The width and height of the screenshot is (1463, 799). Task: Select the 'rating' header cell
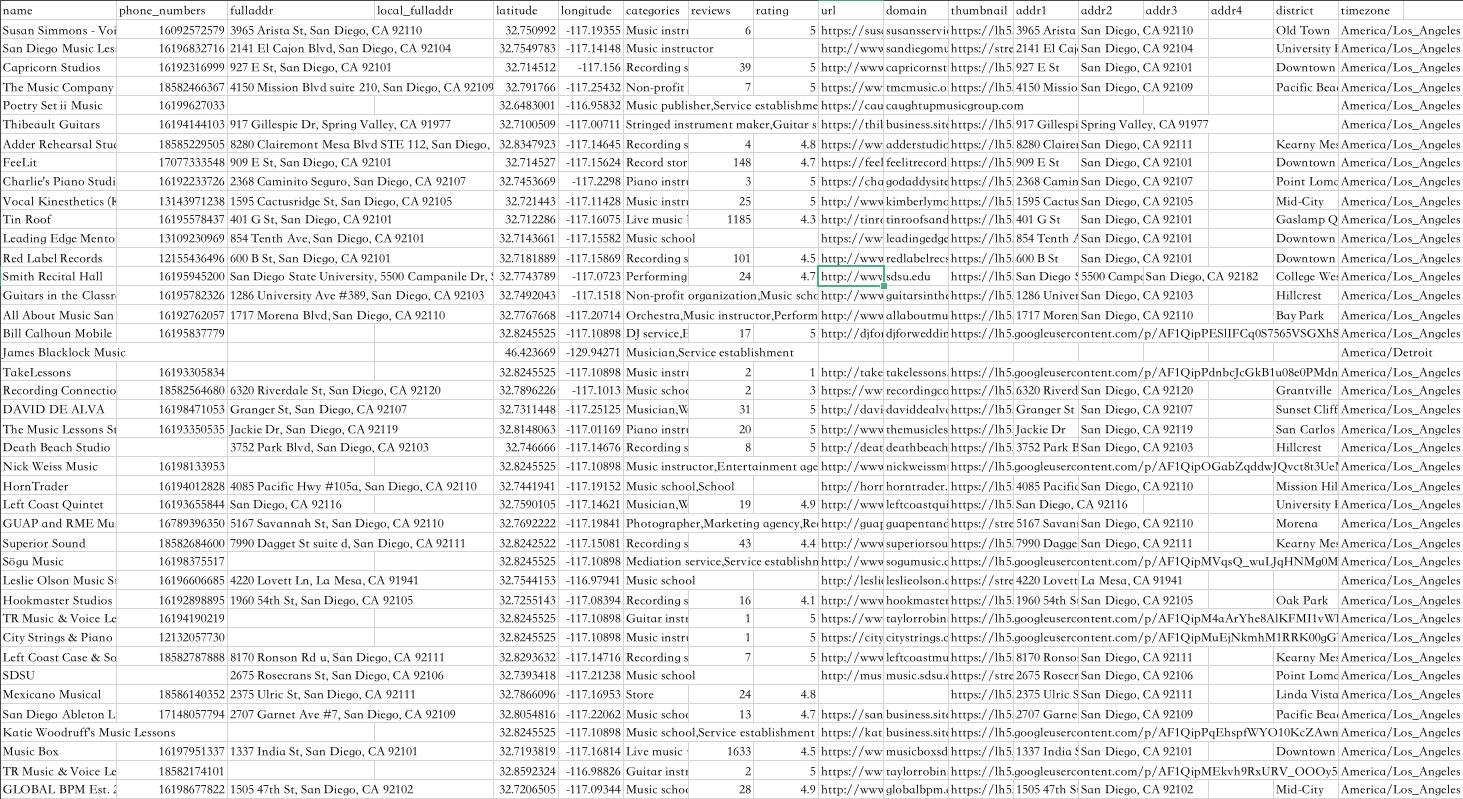point(785,10)
